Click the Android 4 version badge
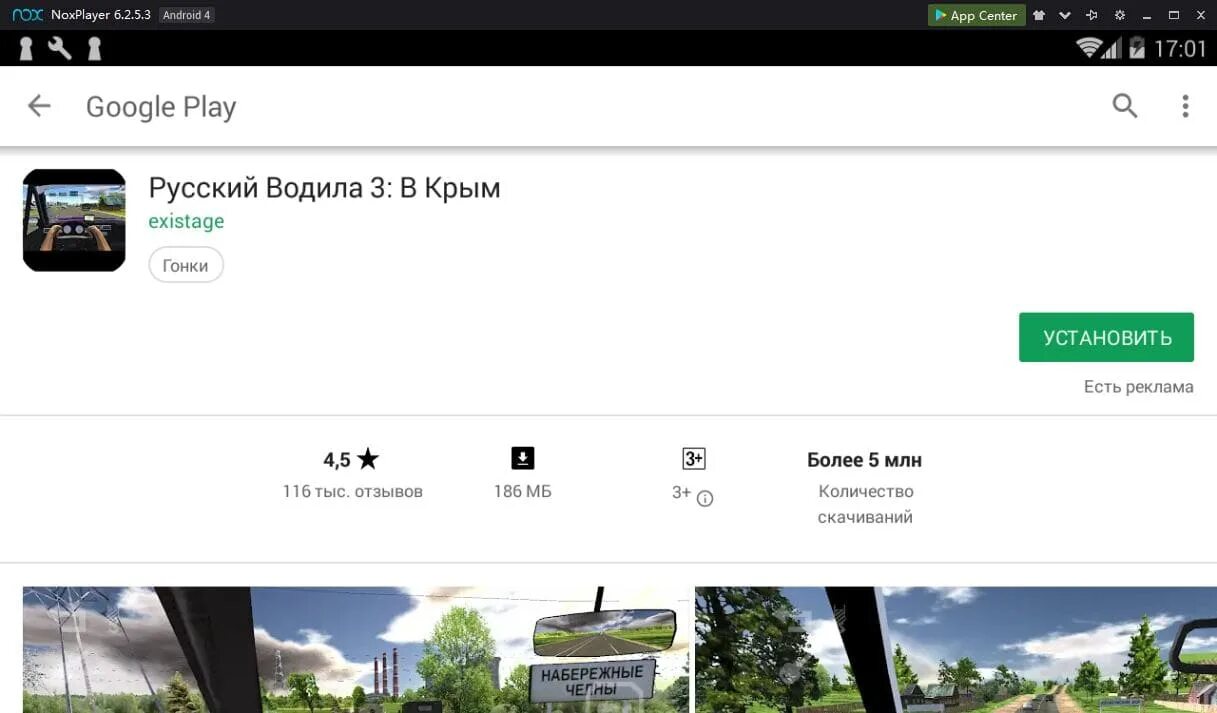This screenshot has width=1217, height=713. tap(186, 15)
